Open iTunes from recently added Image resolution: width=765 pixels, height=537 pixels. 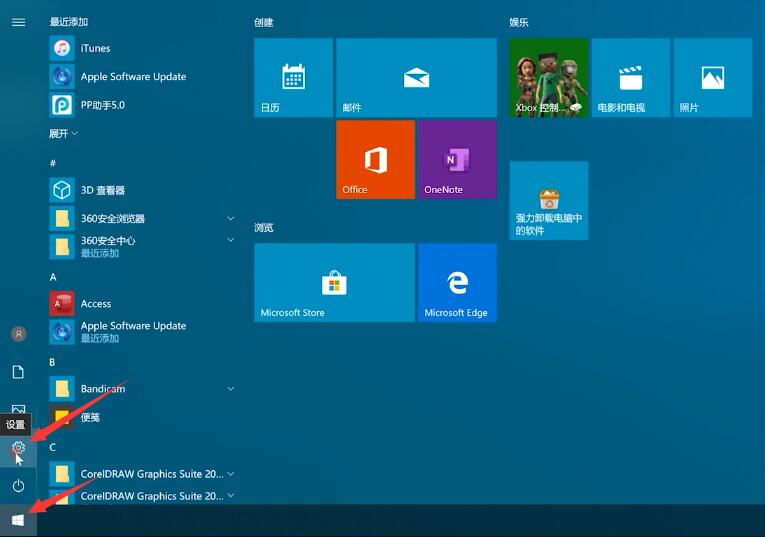click(141, 48)
